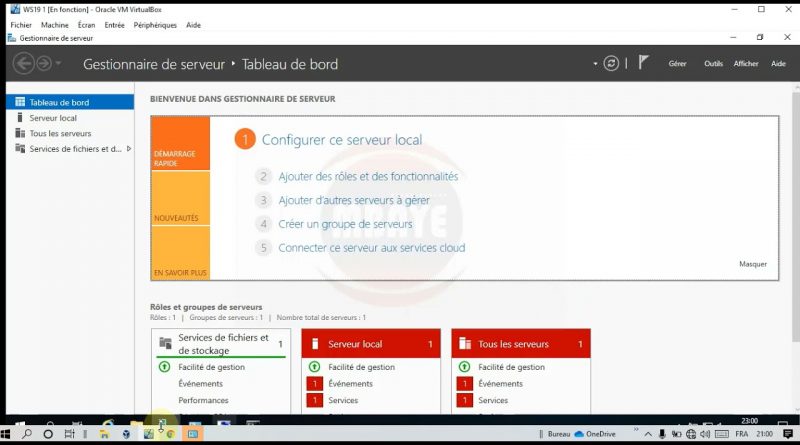The image size is (800, 445).
Task: Click the red Événements badge in Serveur local tile
Action: pyautogui.click(x=315, y=383)
